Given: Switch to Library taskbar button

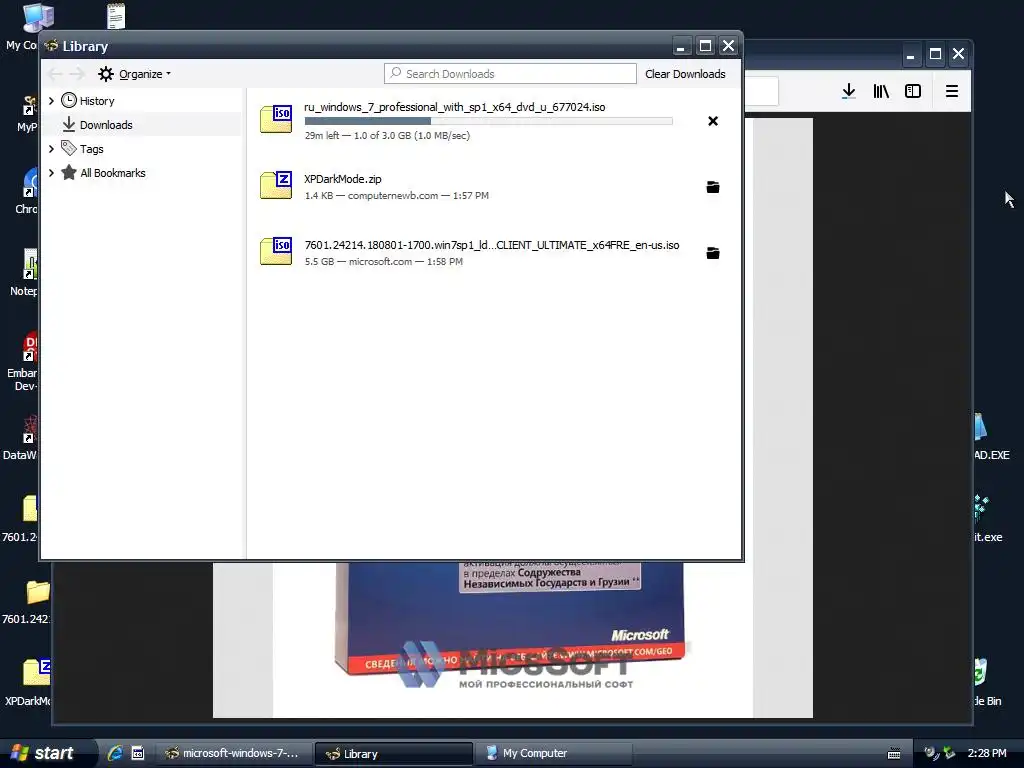Looking at the screenshot, I should click(393, 754).
